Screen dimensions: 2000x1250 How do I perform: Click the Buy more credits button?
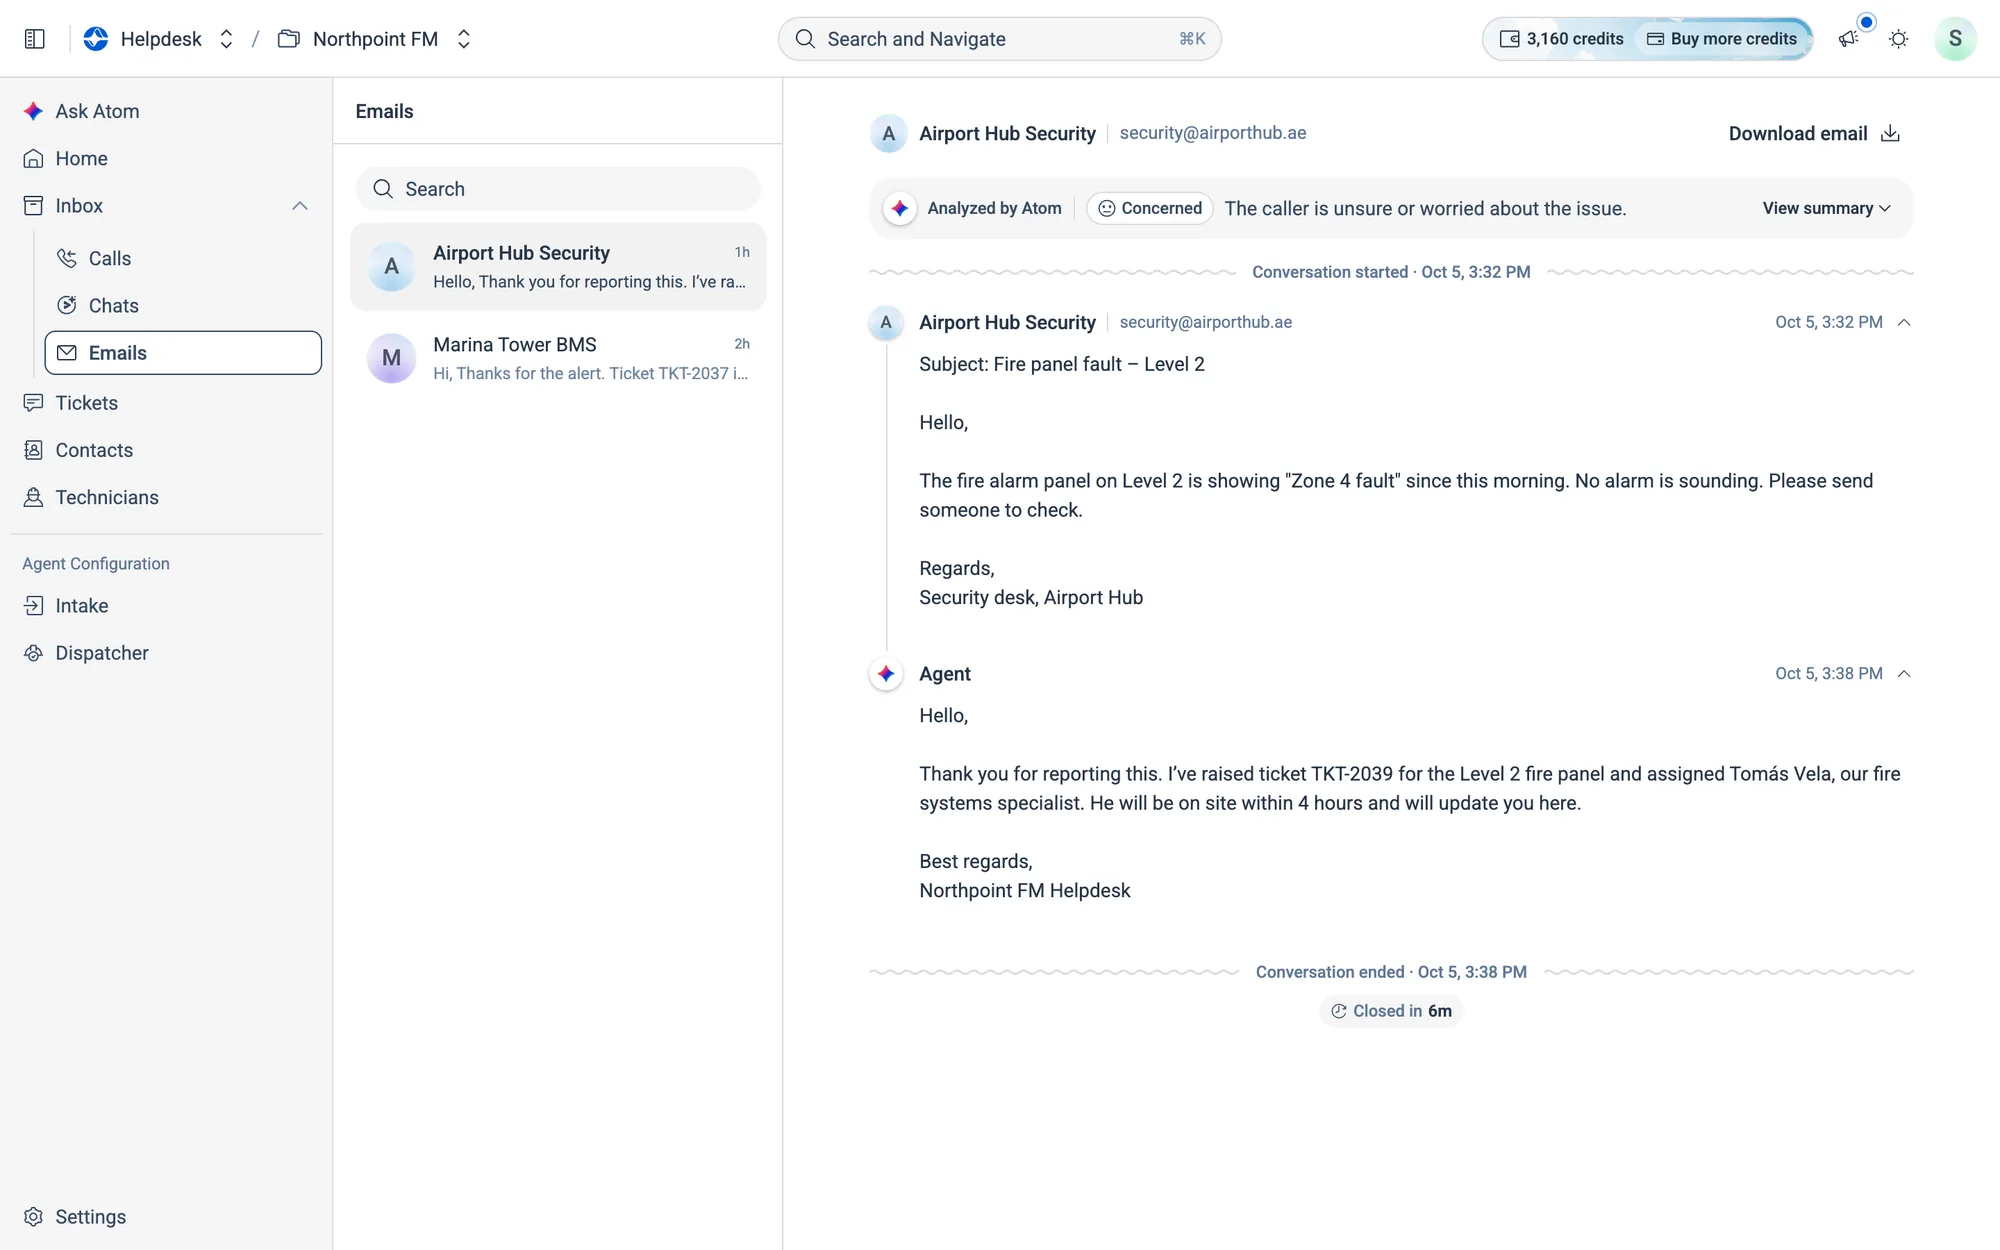[x=1722, y=39]
